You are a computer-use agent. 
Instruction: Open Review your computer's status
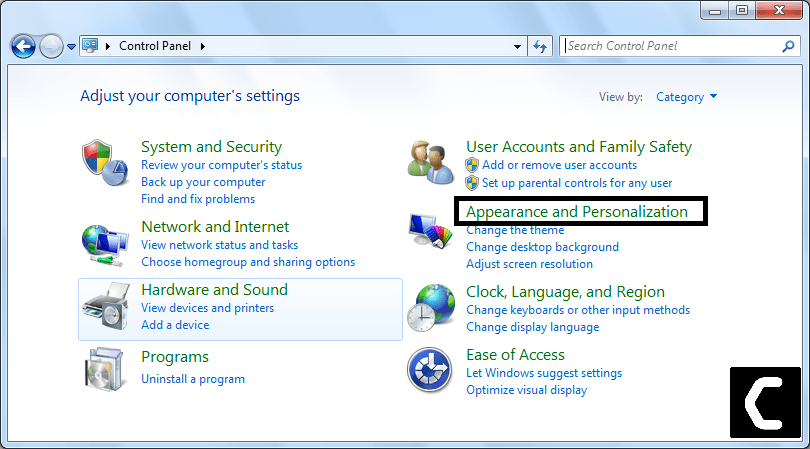[221, 165]
